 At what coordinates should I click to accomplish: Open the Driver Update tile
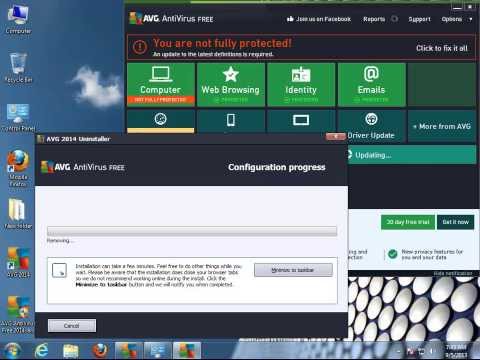[373, 127]
